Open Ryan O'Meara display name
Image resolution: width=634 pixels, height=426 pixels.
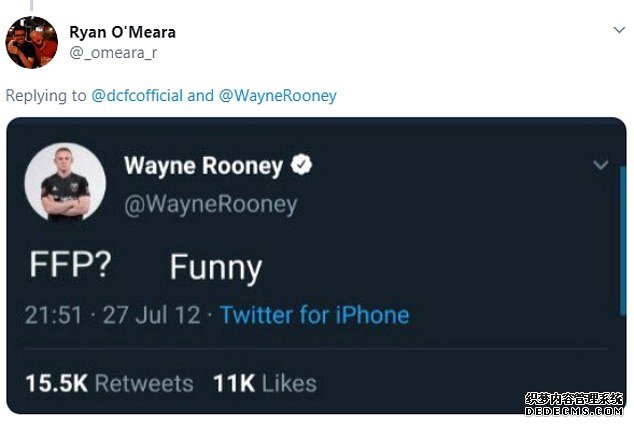[122, 32]
